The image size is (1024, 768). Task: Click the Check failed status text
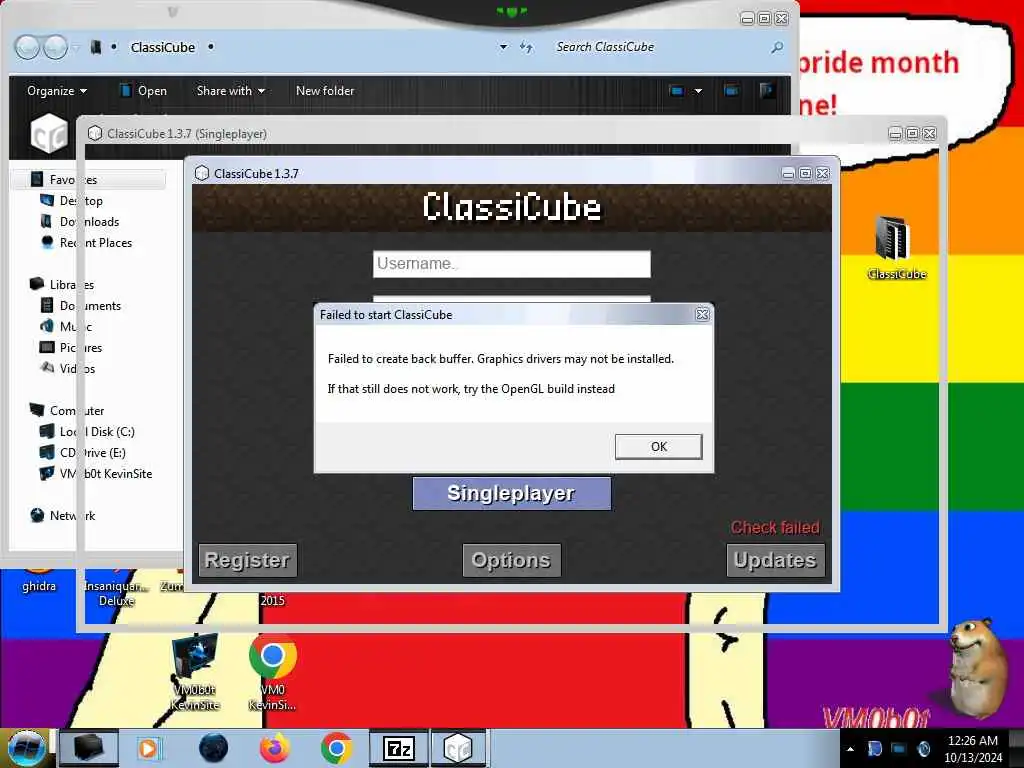(x=775, y=527)
